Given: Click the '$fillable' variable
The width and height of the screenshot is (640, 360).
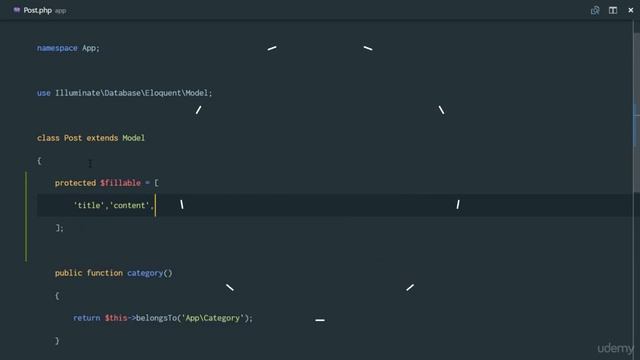Looking at the screenshot, I should point(120,183).
